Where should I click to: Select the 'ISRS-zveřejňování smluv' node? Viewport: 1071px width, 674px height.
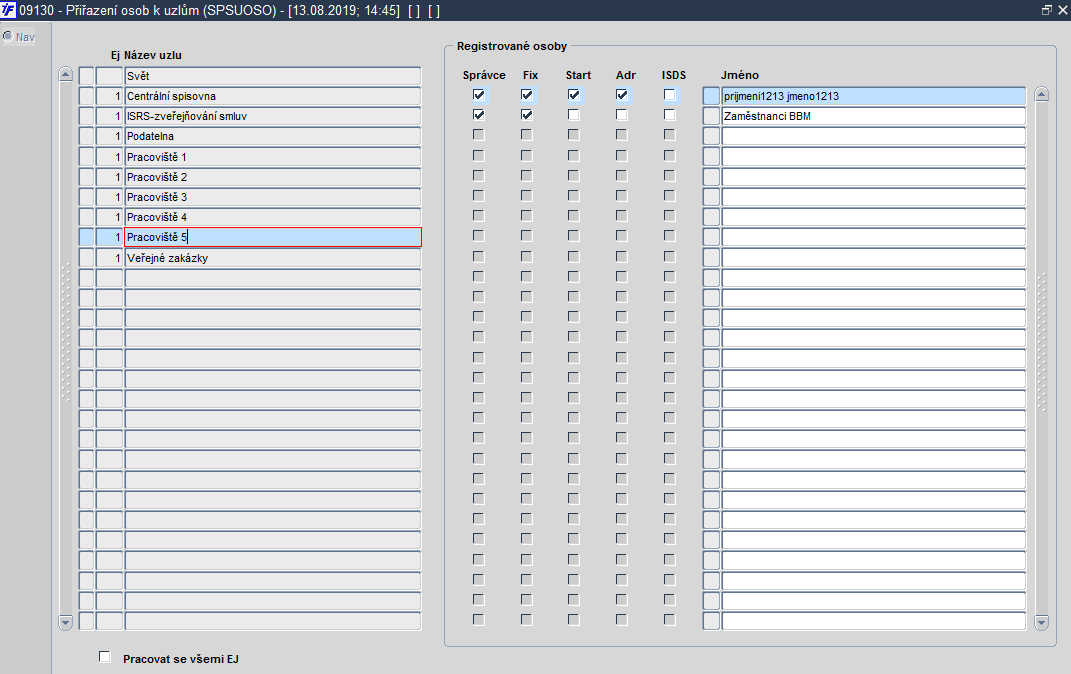(273, 116)
